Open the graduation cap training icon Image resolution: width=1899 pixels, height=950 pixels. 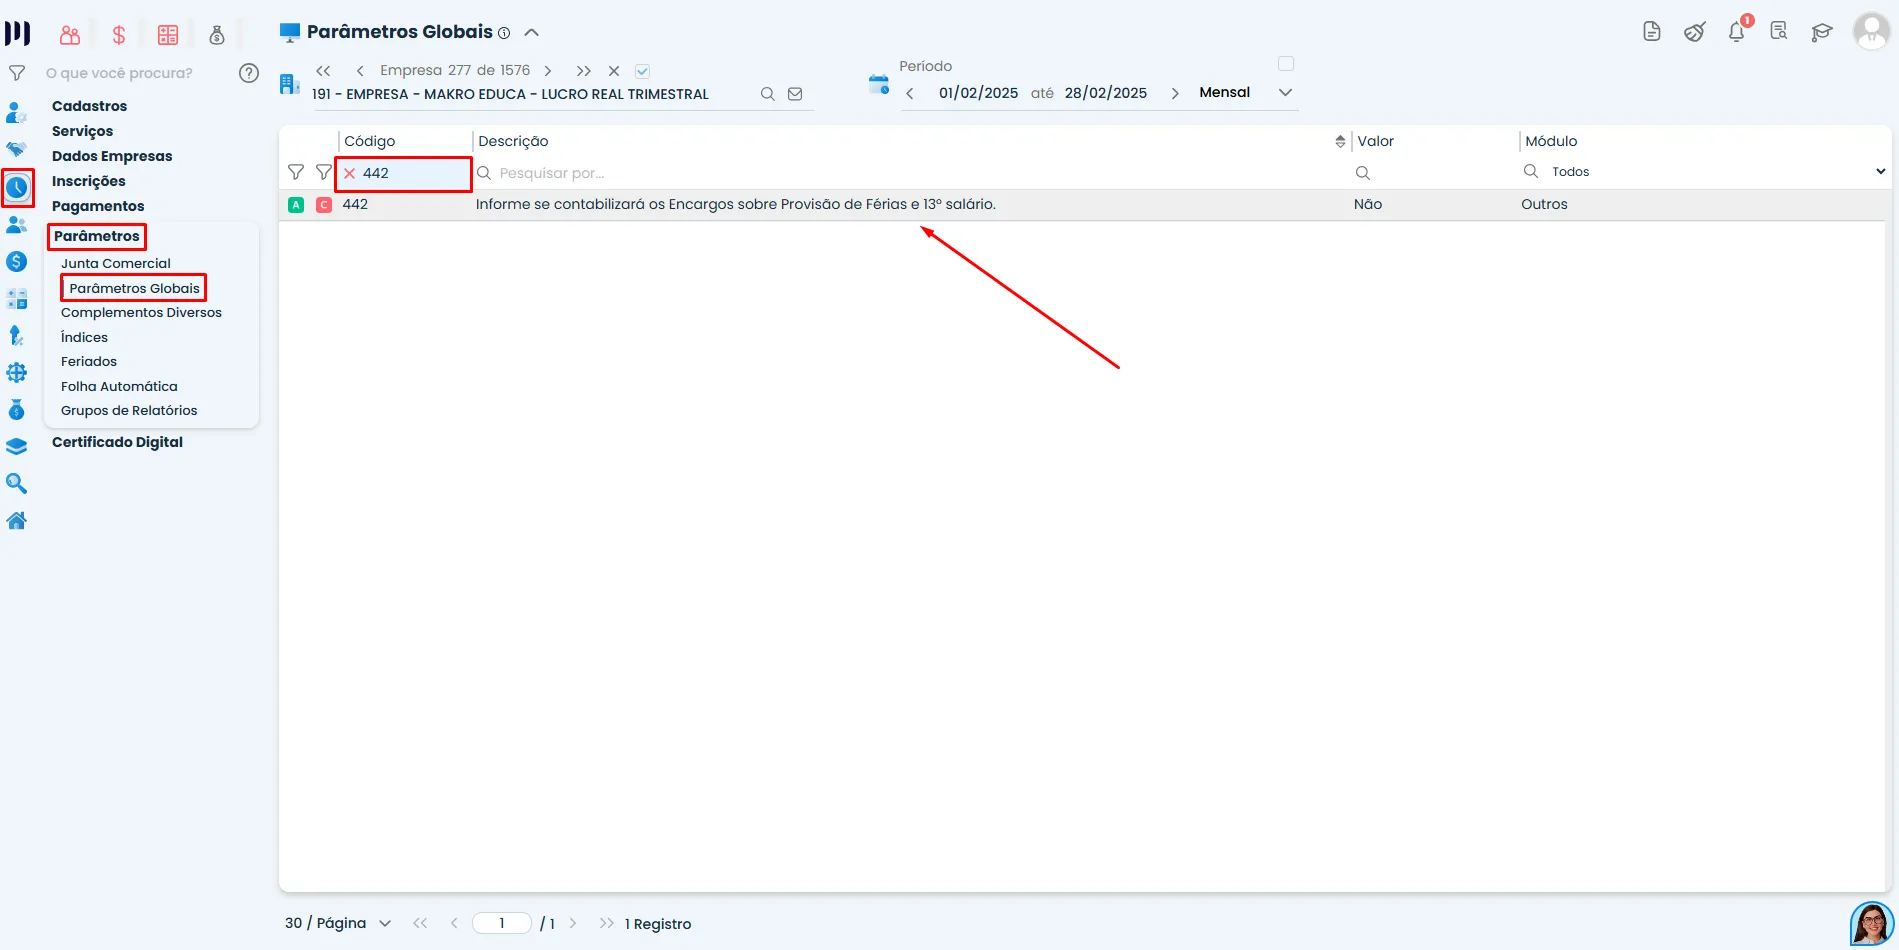click(1822, 32)
